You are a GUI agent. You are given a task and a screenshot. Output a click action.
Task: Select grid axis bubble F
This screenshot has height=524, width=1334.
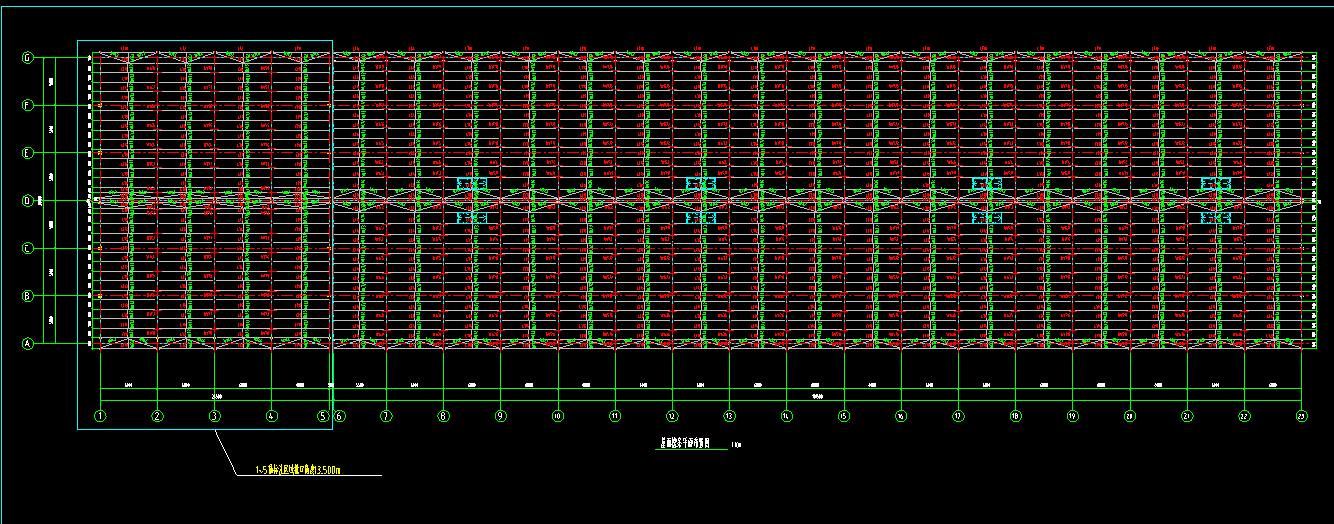[x=28, y=105]
